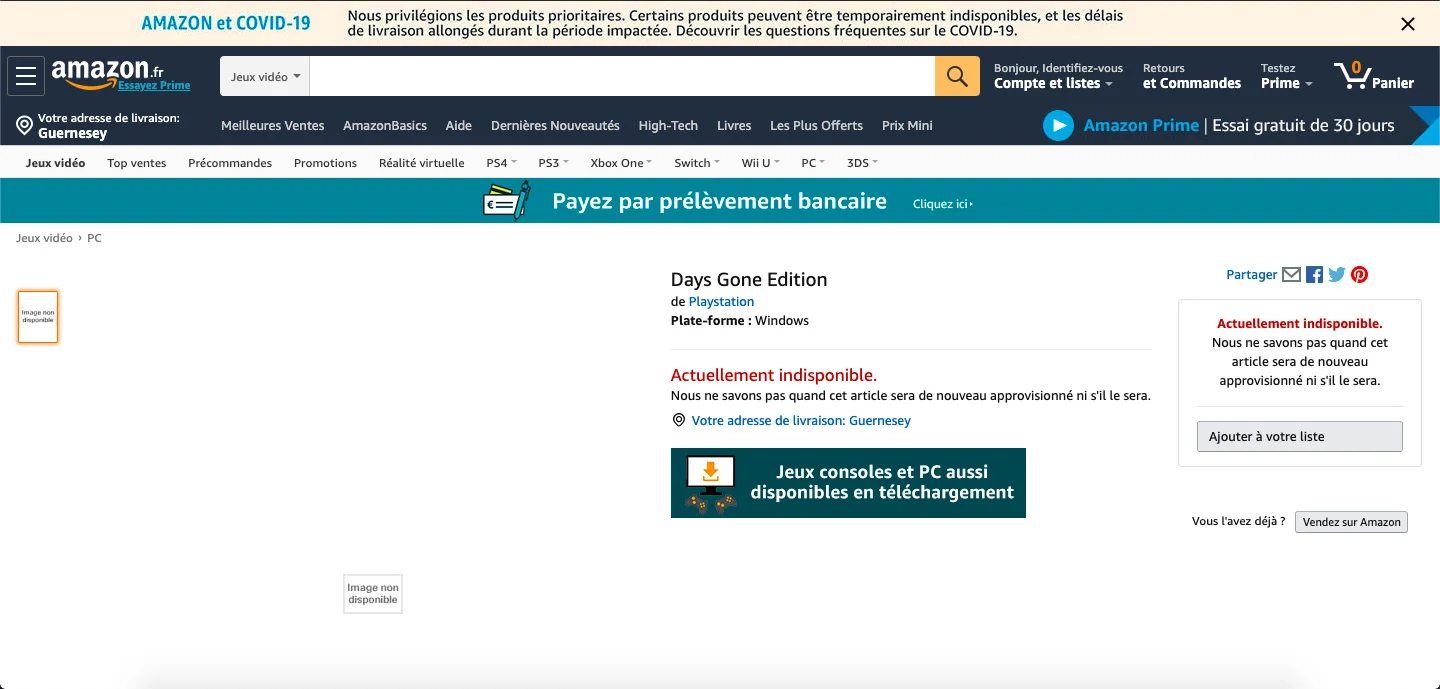The image size is (1440, 689).
Task: Click Ajouter à votre liste button
Action: coord(1299,437)
